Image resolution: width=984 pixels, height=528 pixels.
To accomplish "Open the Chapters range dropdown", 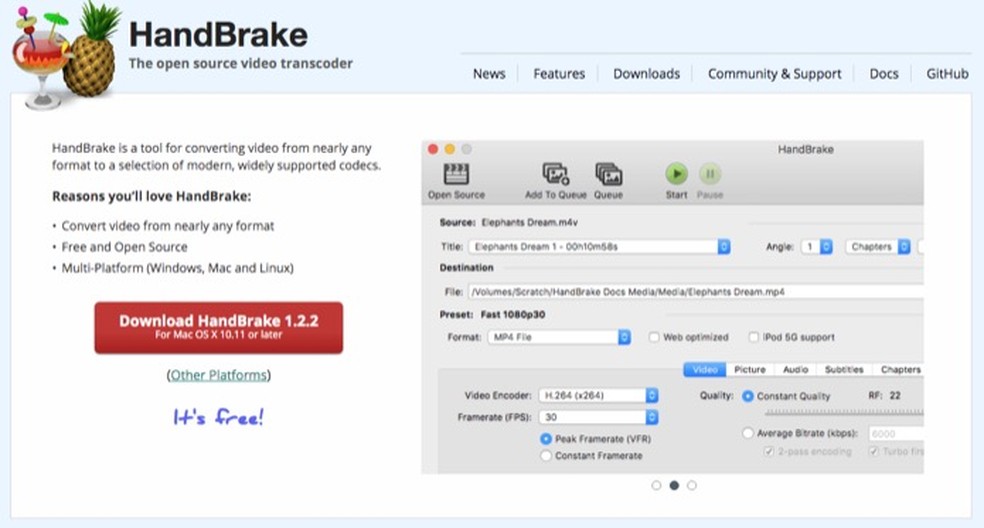I will pyautogui.click(x=878, y=247).
